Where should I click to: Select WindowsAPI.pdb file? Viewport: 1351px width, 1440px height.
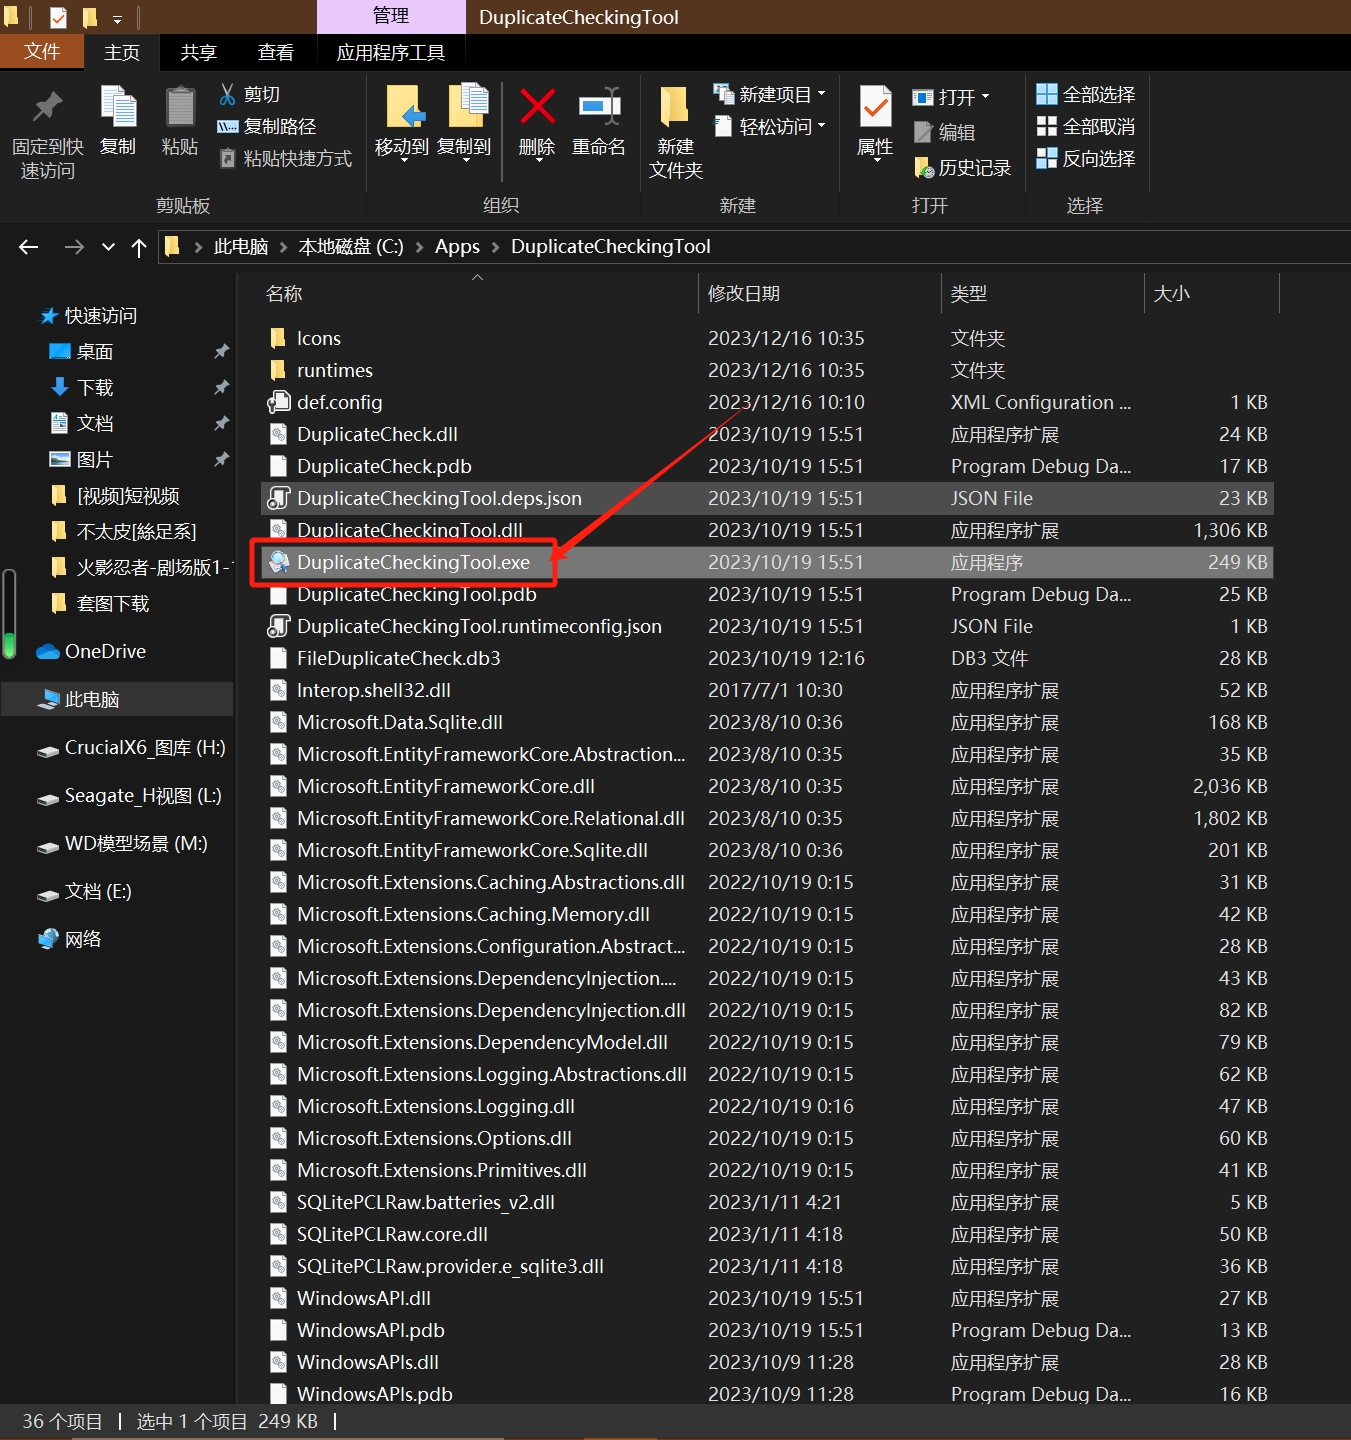[x=766, y=1330]
